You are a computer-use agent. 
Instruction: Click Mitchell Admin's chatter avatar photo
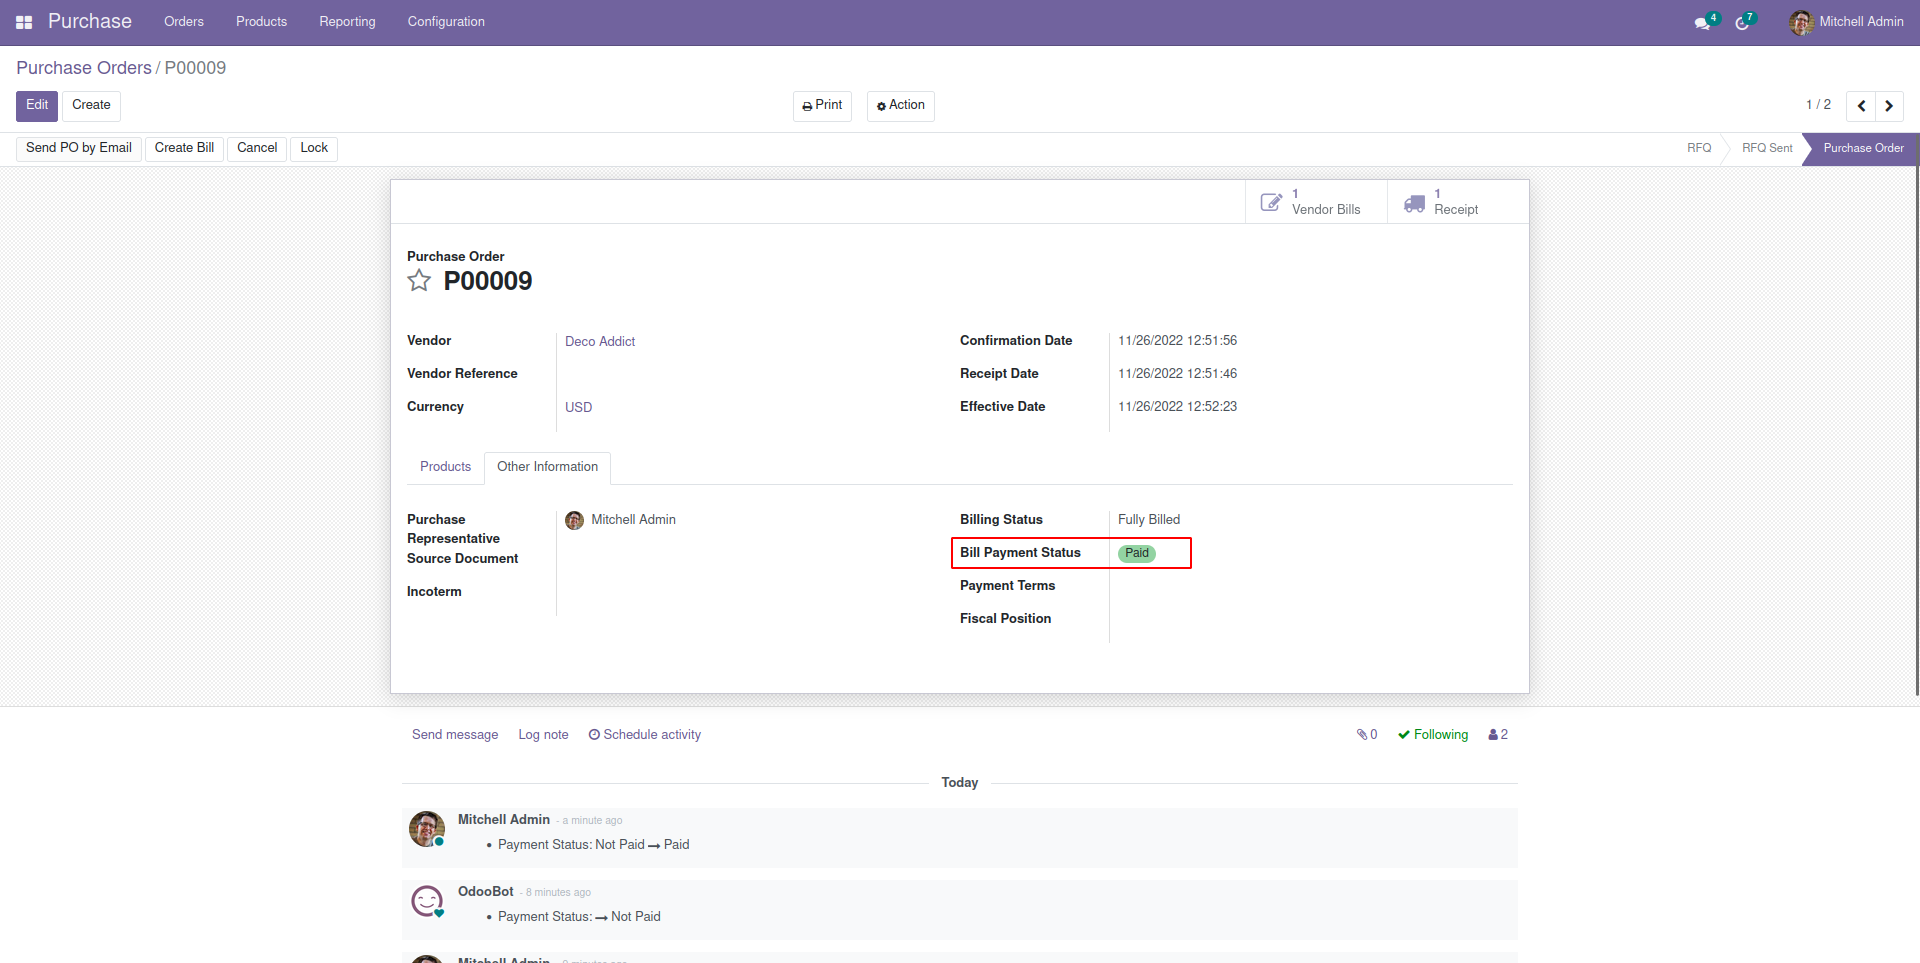[427, 829]
